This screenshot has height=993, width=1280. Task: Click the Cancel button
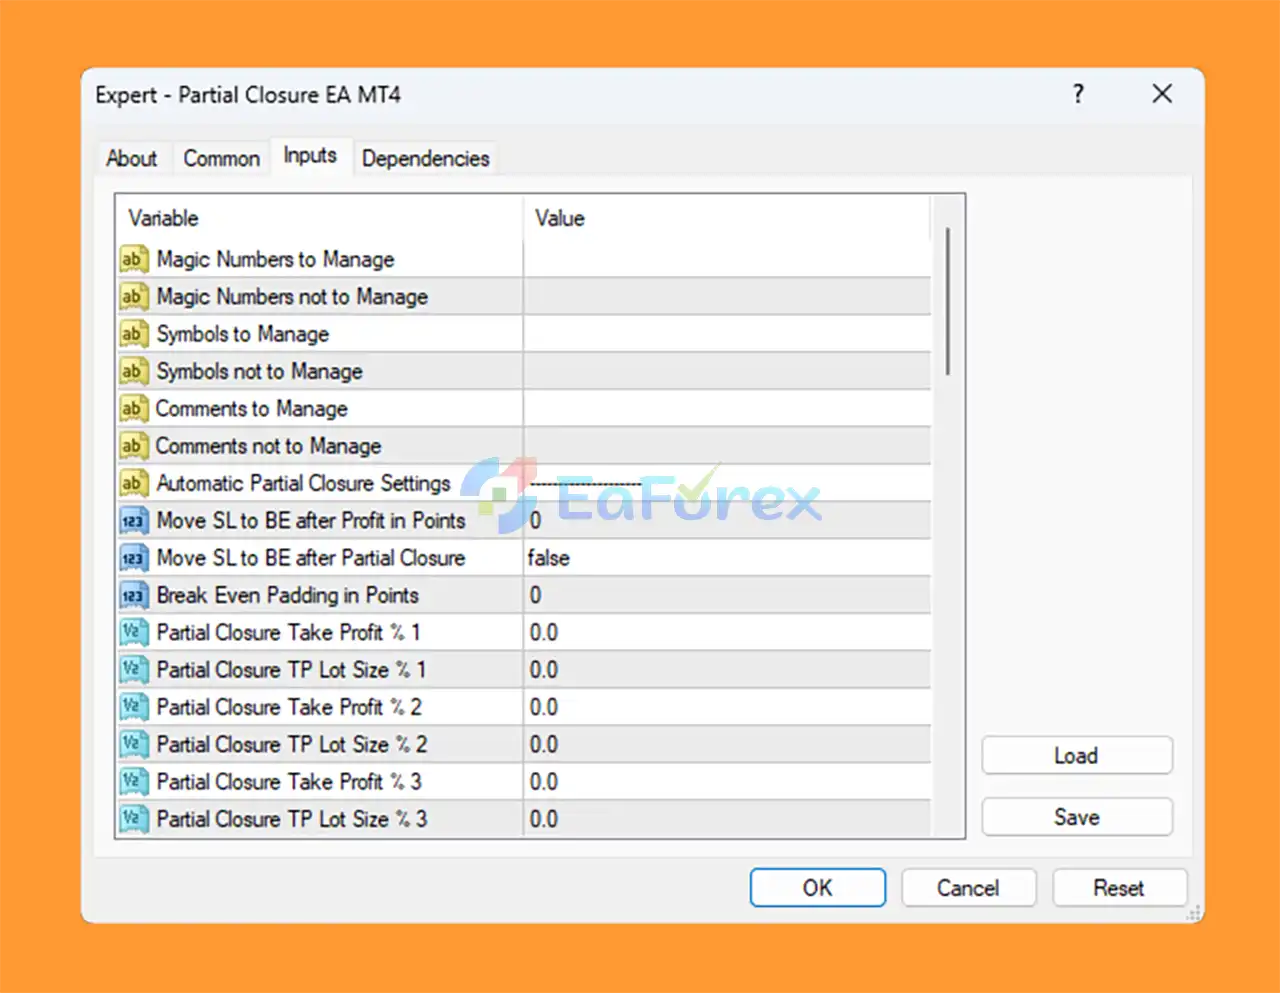click(968, 888)
